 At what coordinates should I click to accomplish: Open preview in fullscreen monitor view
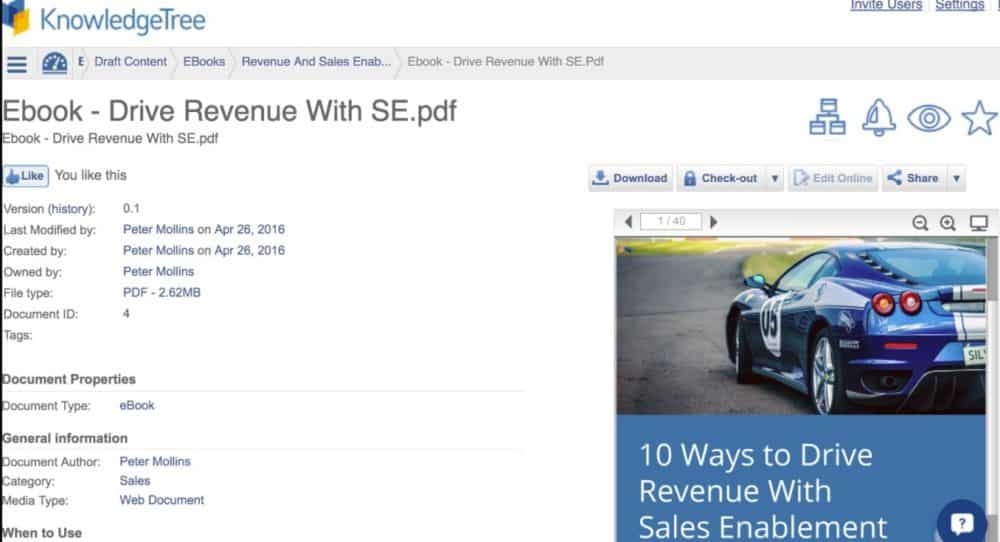979,223
